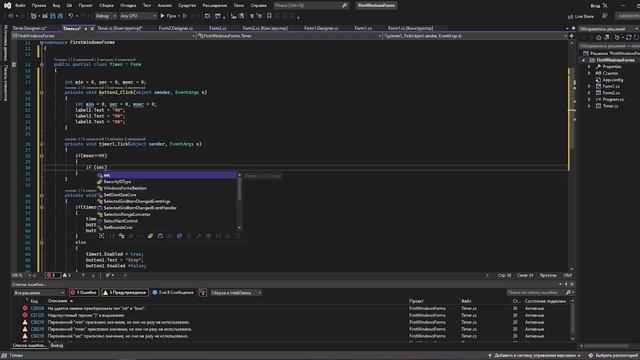Open the Все решение scope dropdown
Screen dimensions: 640x360
[39, 293]
